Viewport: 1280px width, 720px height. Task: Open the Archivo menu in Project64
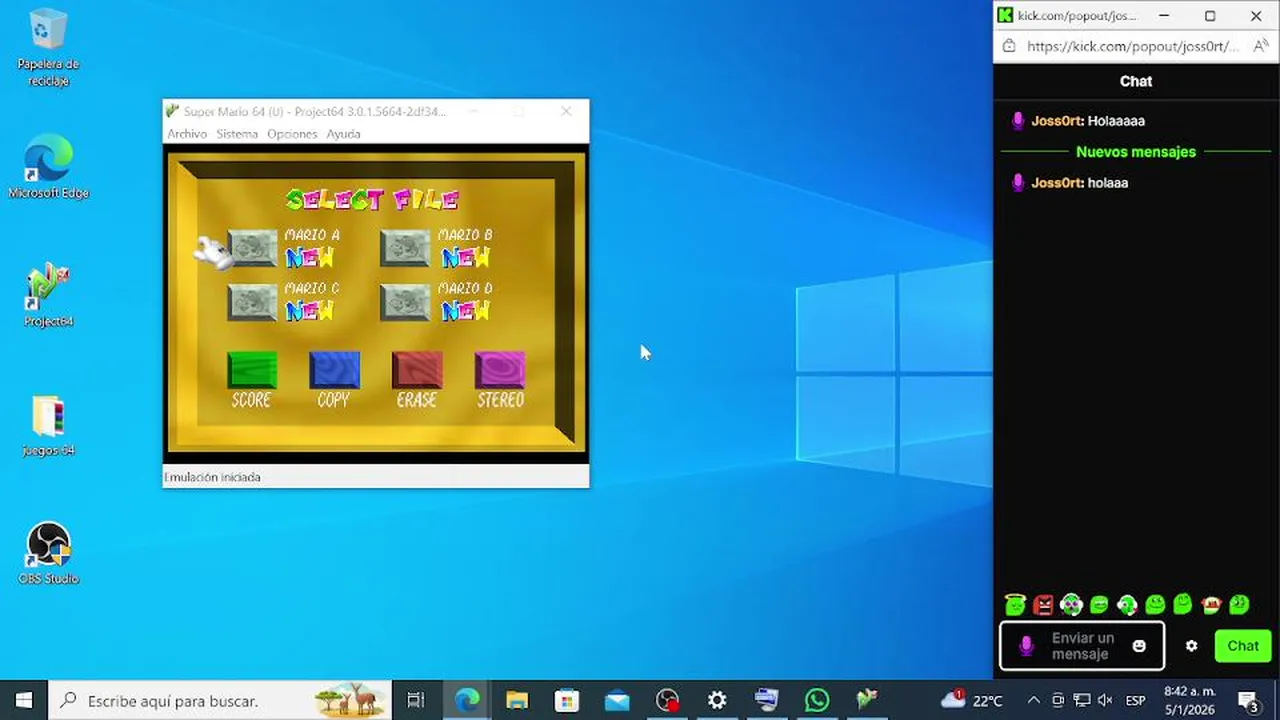click(187, 134)
